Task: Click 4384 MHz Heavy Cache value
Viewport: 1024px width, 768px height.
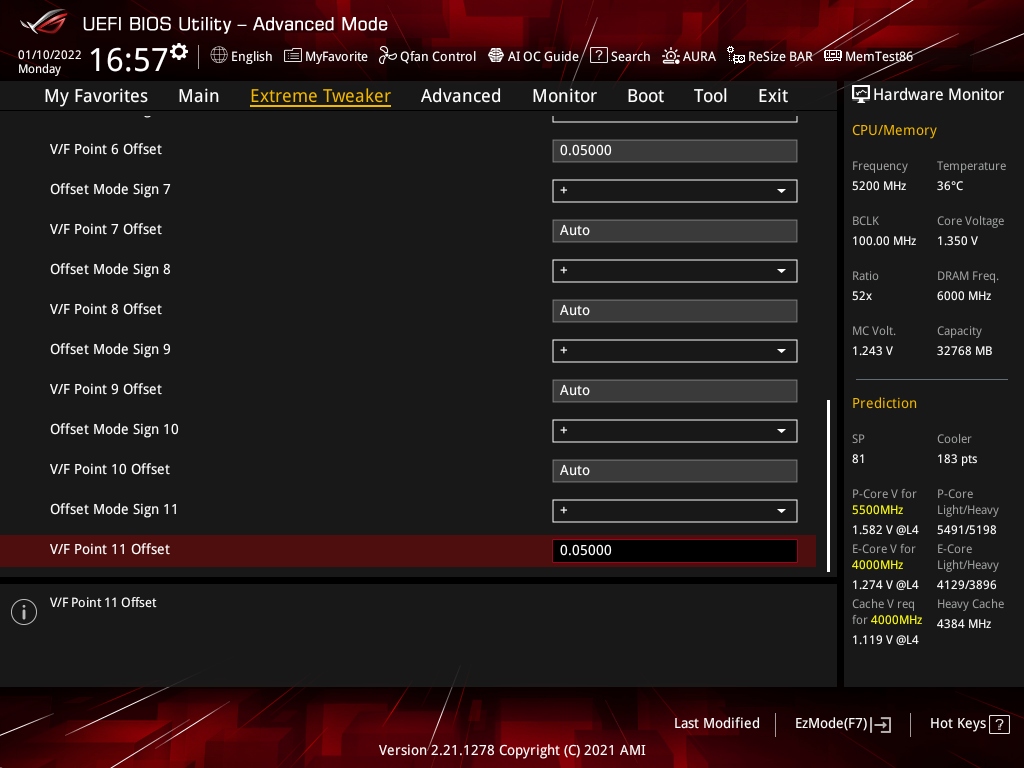Action: click(964, 624)
